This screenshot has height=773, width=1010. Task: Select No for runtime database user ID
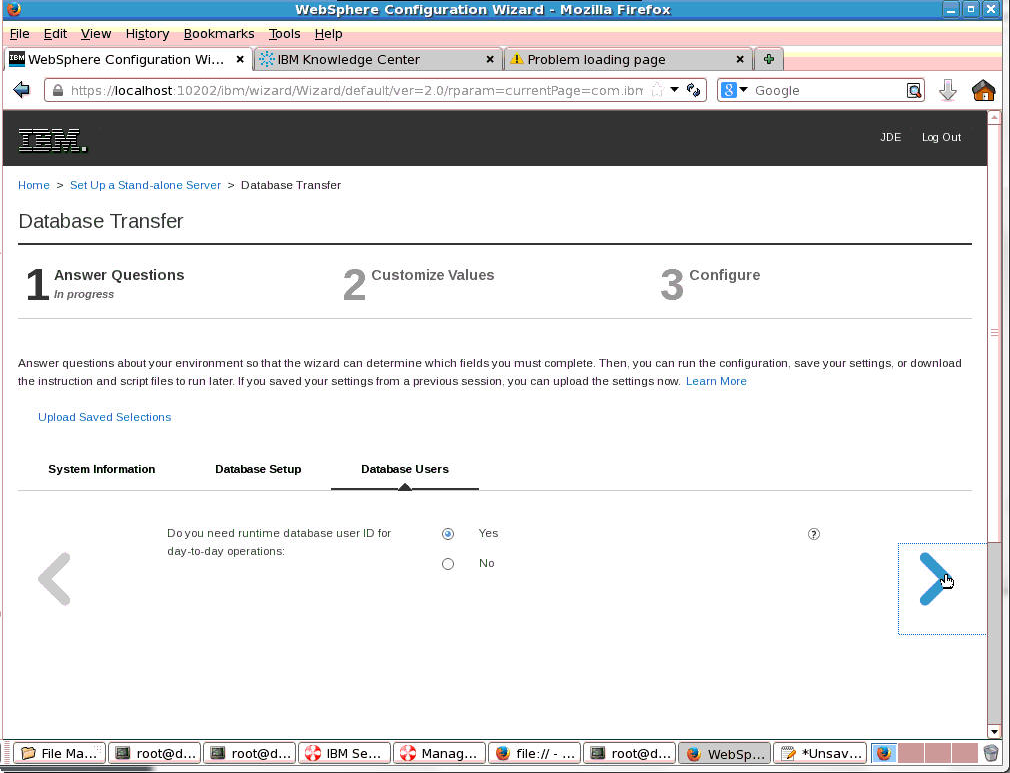click(448, 564)
